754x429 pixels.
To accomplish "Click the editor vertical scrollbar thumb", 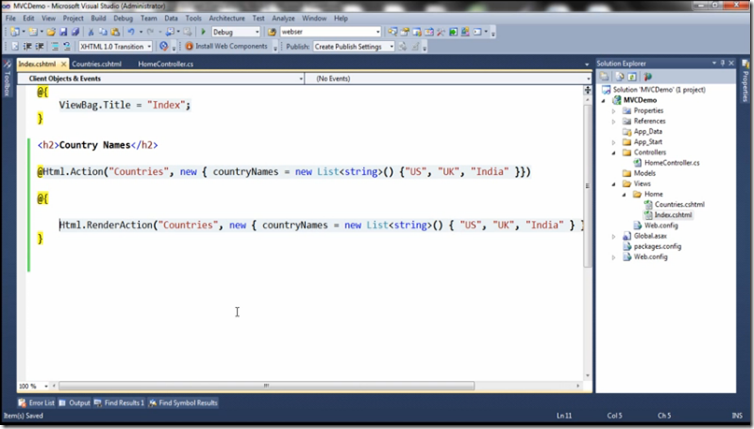I will coord(588,185).
